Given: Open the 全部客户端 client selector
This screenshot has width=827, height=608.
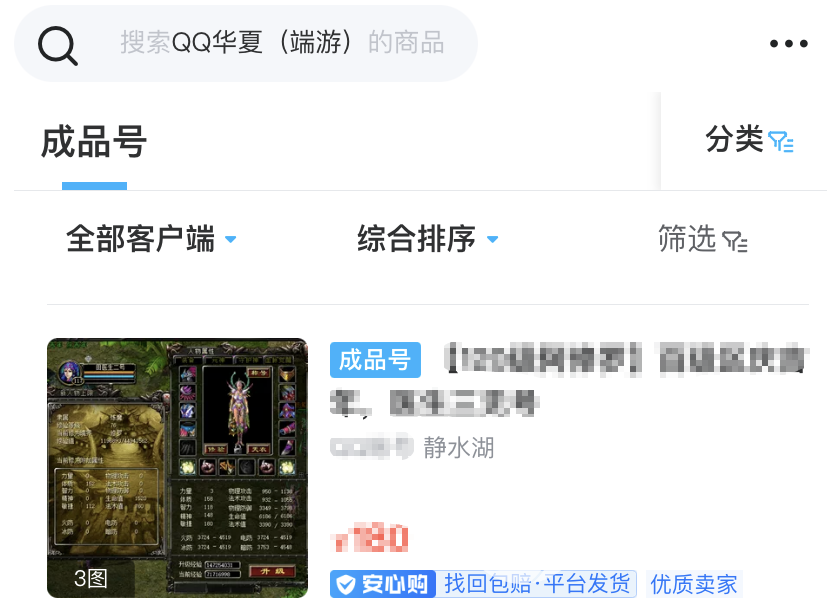Looking at the screenshot, I should tap(151, 239).
